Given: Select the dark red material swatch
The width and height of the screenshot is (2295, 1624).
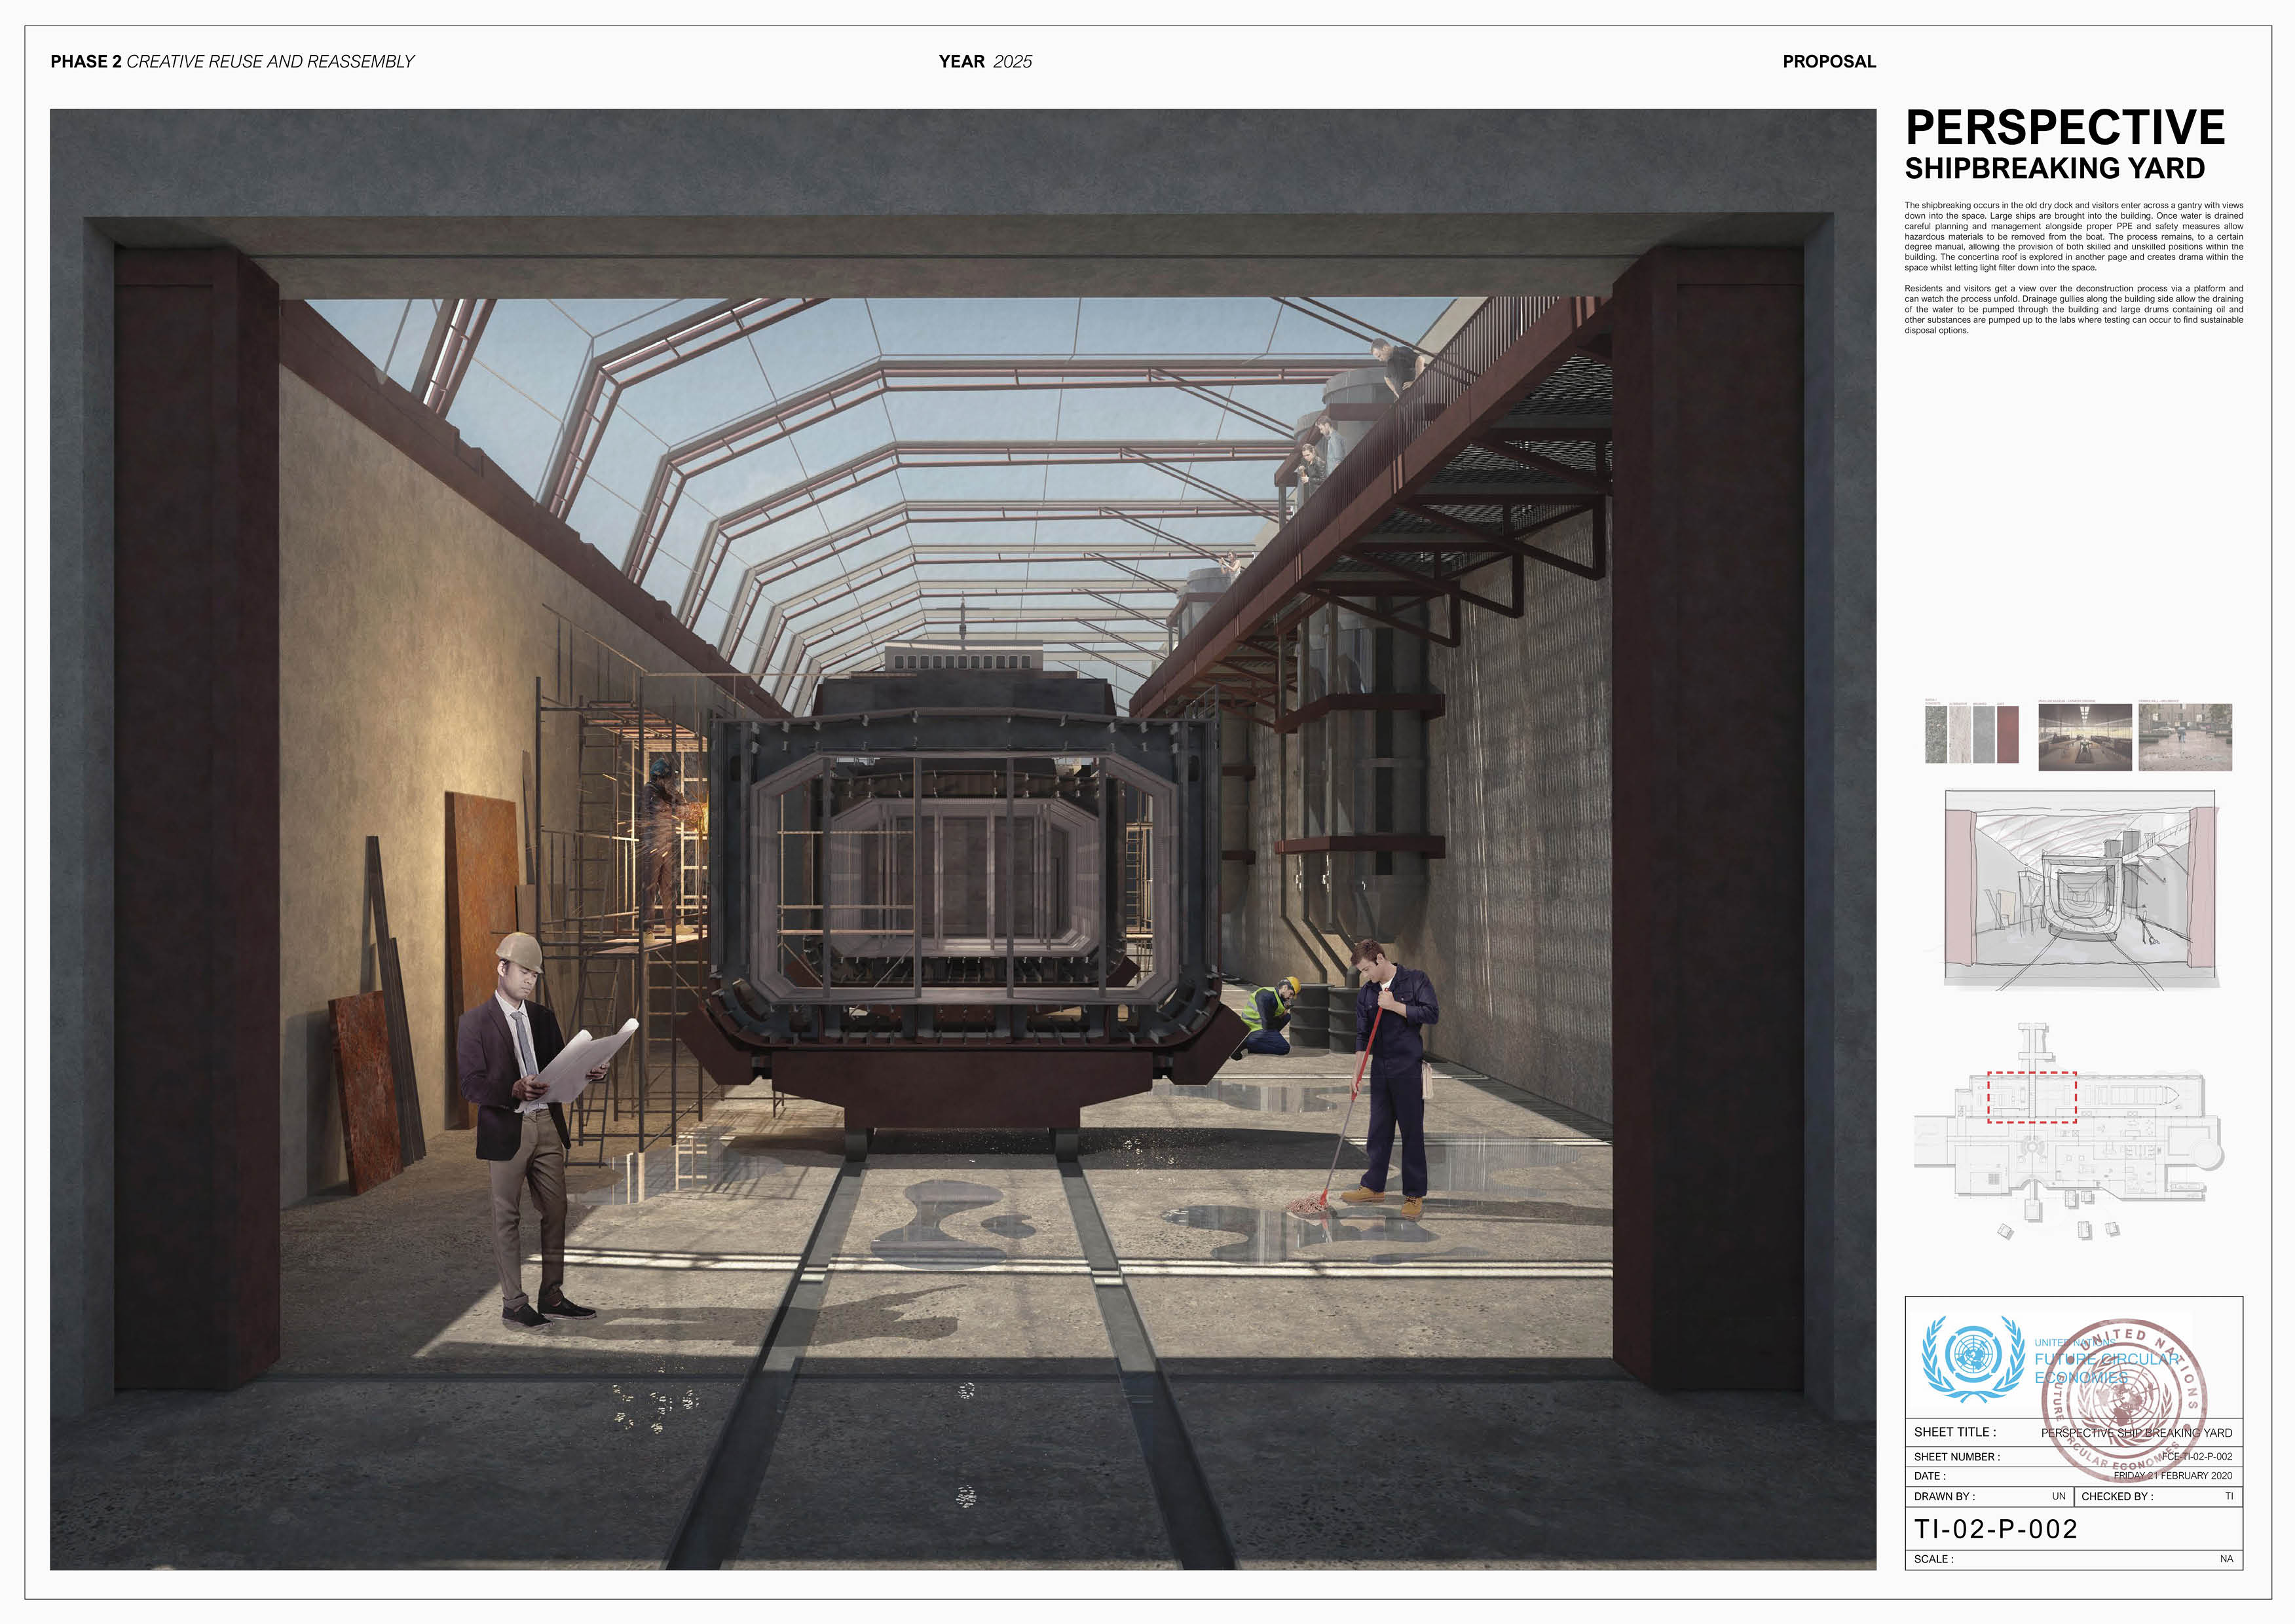Looking at the screenshot, I should [2007, 735].
